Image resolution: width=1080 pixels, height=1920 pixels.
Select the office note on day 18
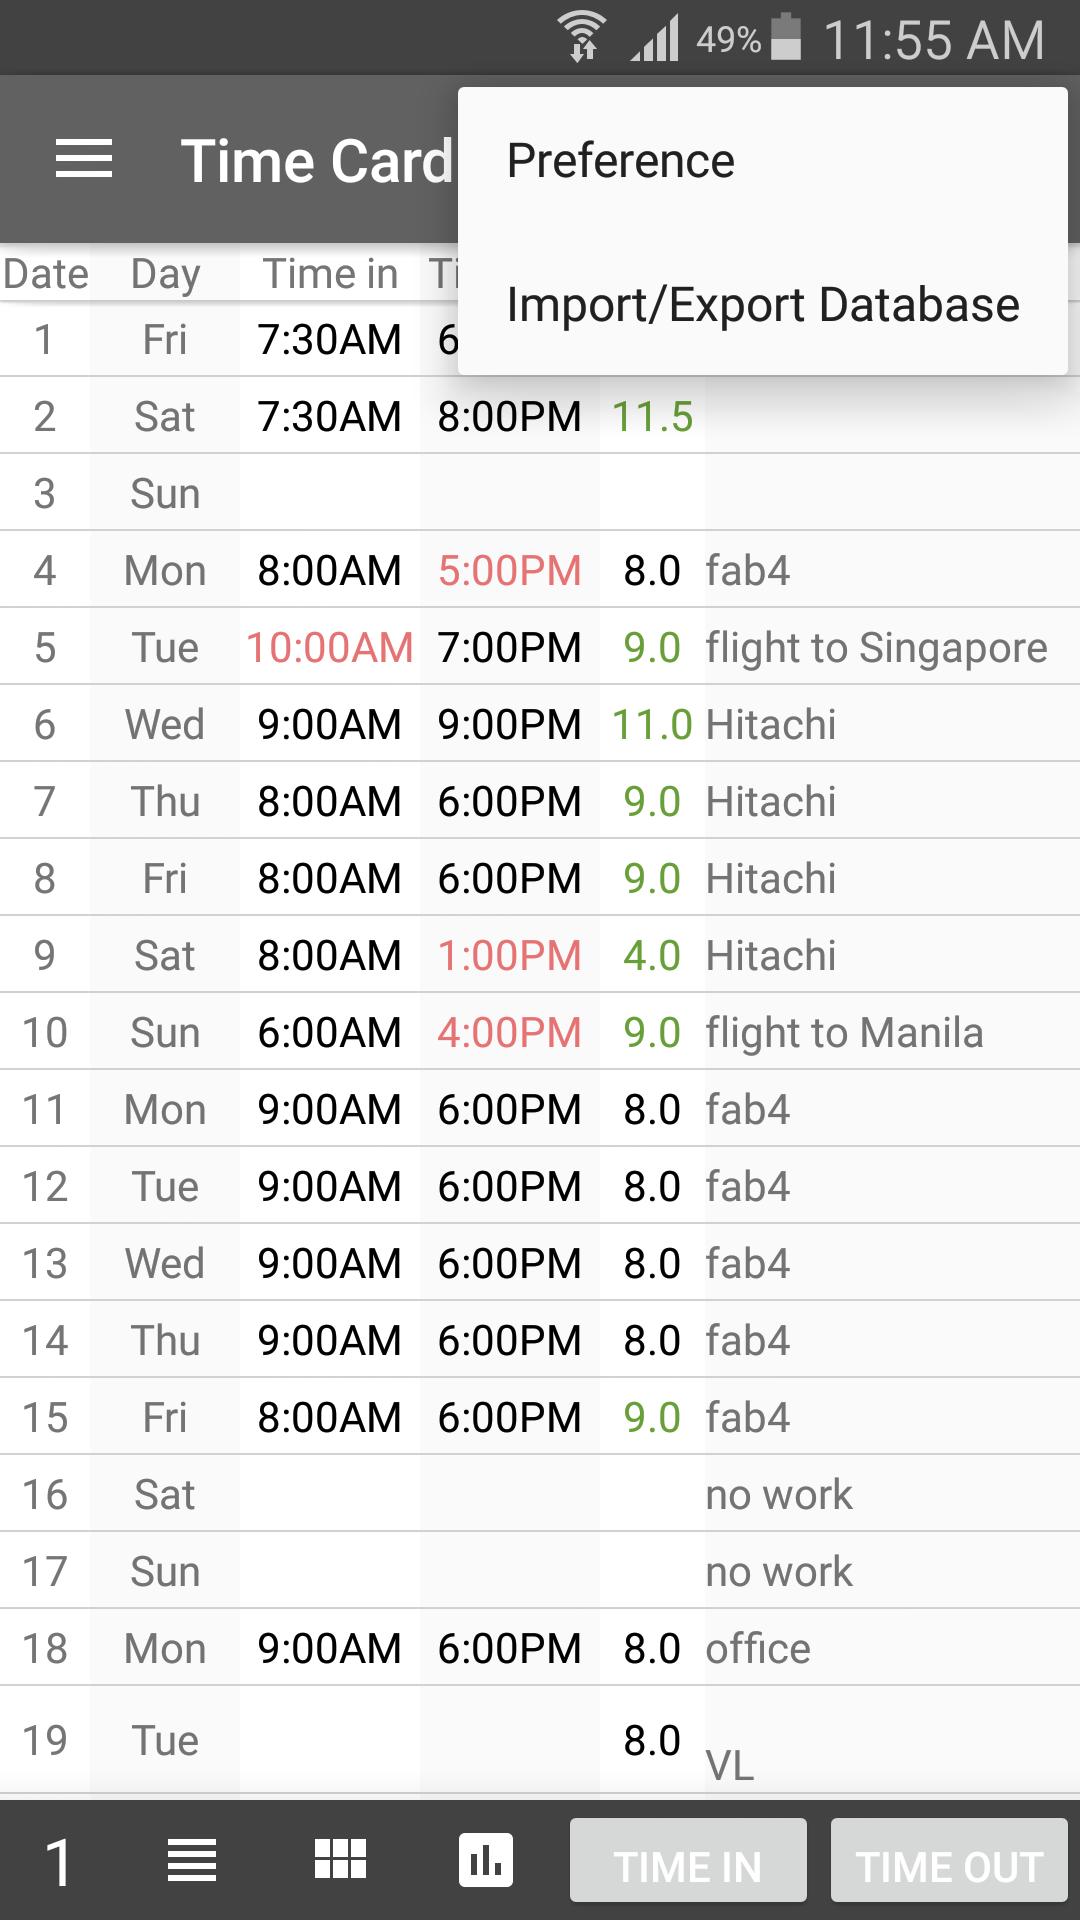(x=758, y=1649)
